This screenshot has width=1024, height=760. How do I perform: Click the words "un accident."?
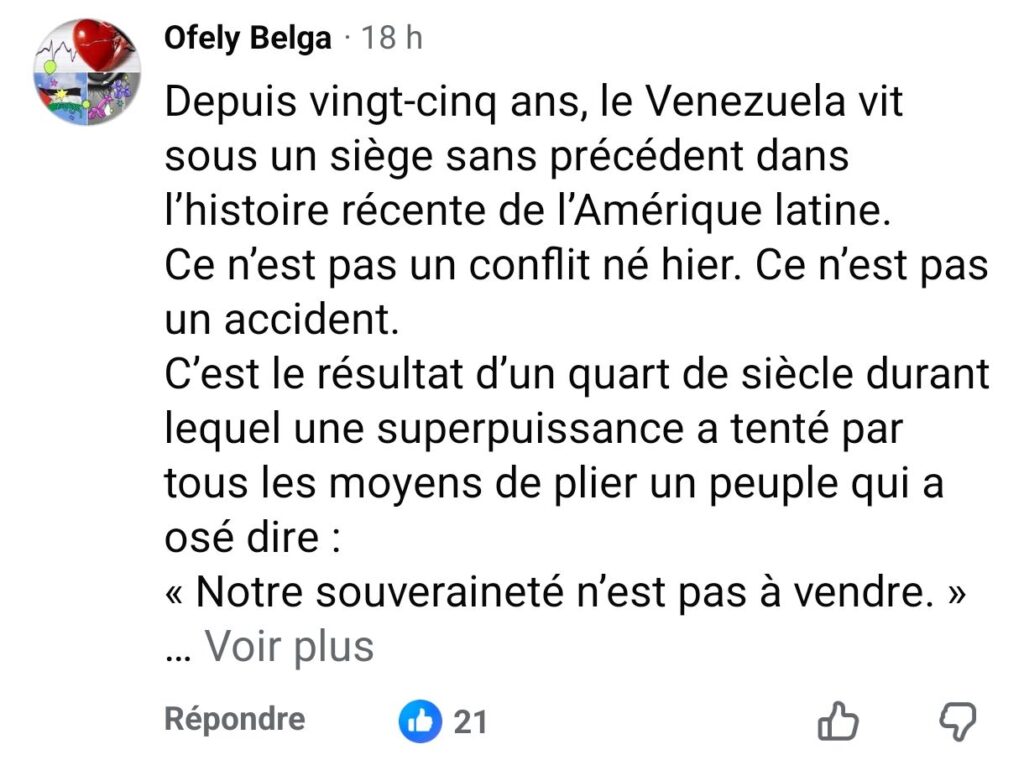pos(280,320)
